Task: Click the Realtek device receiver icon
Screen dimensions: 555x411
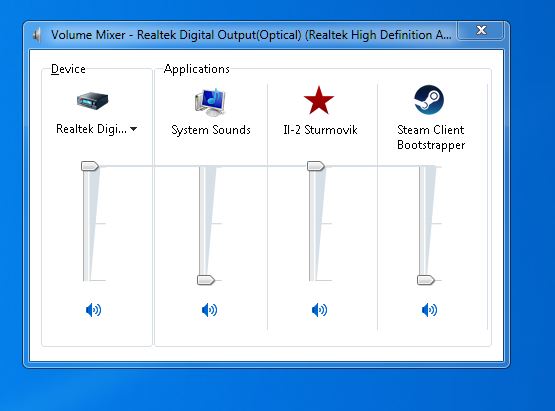Action: pyautogui.click(x=92, y=101)
